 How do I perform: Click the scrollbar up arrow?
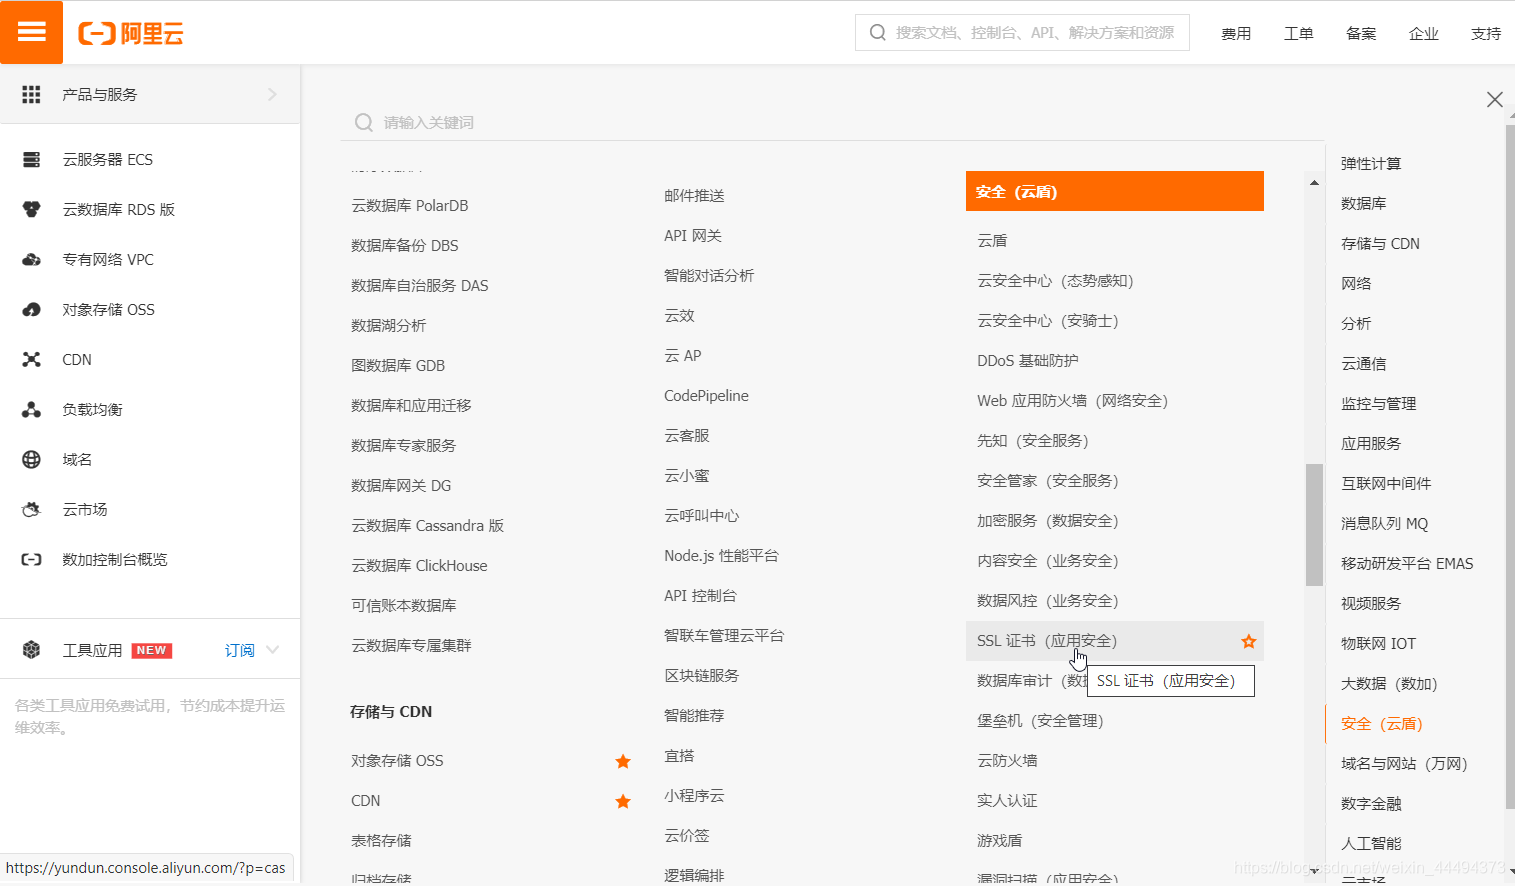(1314, 183)
